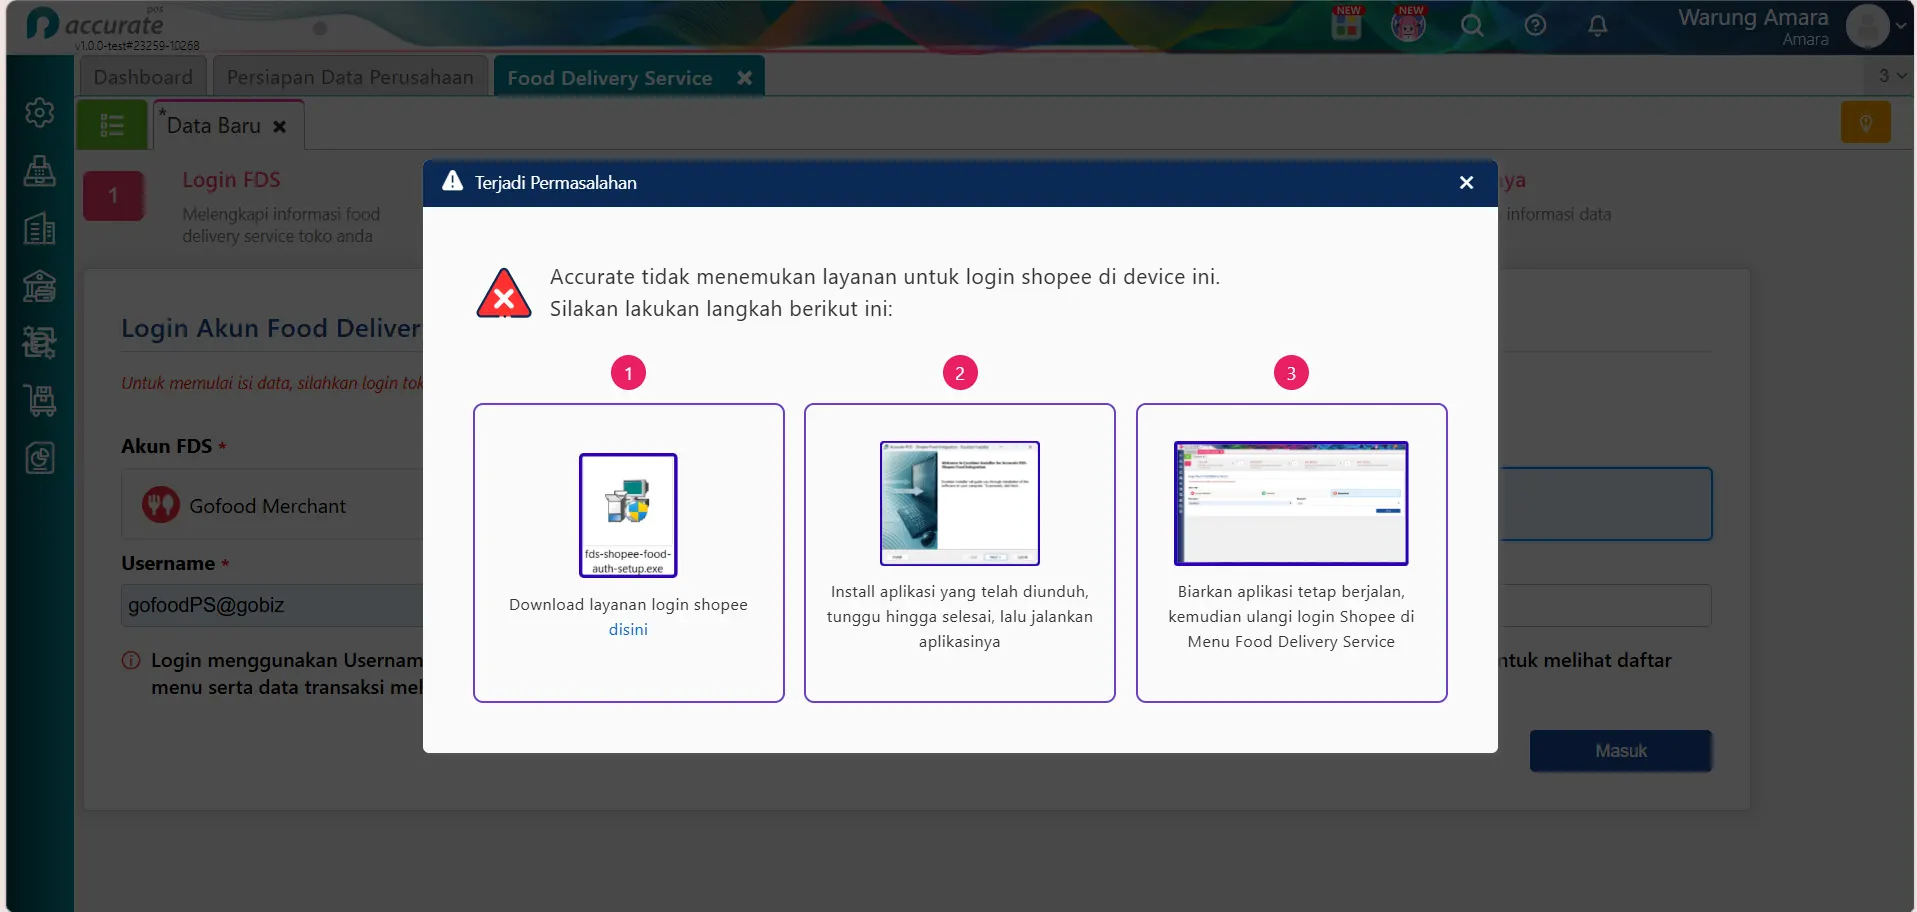Click the green list view button
This screenshot has width=1917, height=912.
(112, 125)
